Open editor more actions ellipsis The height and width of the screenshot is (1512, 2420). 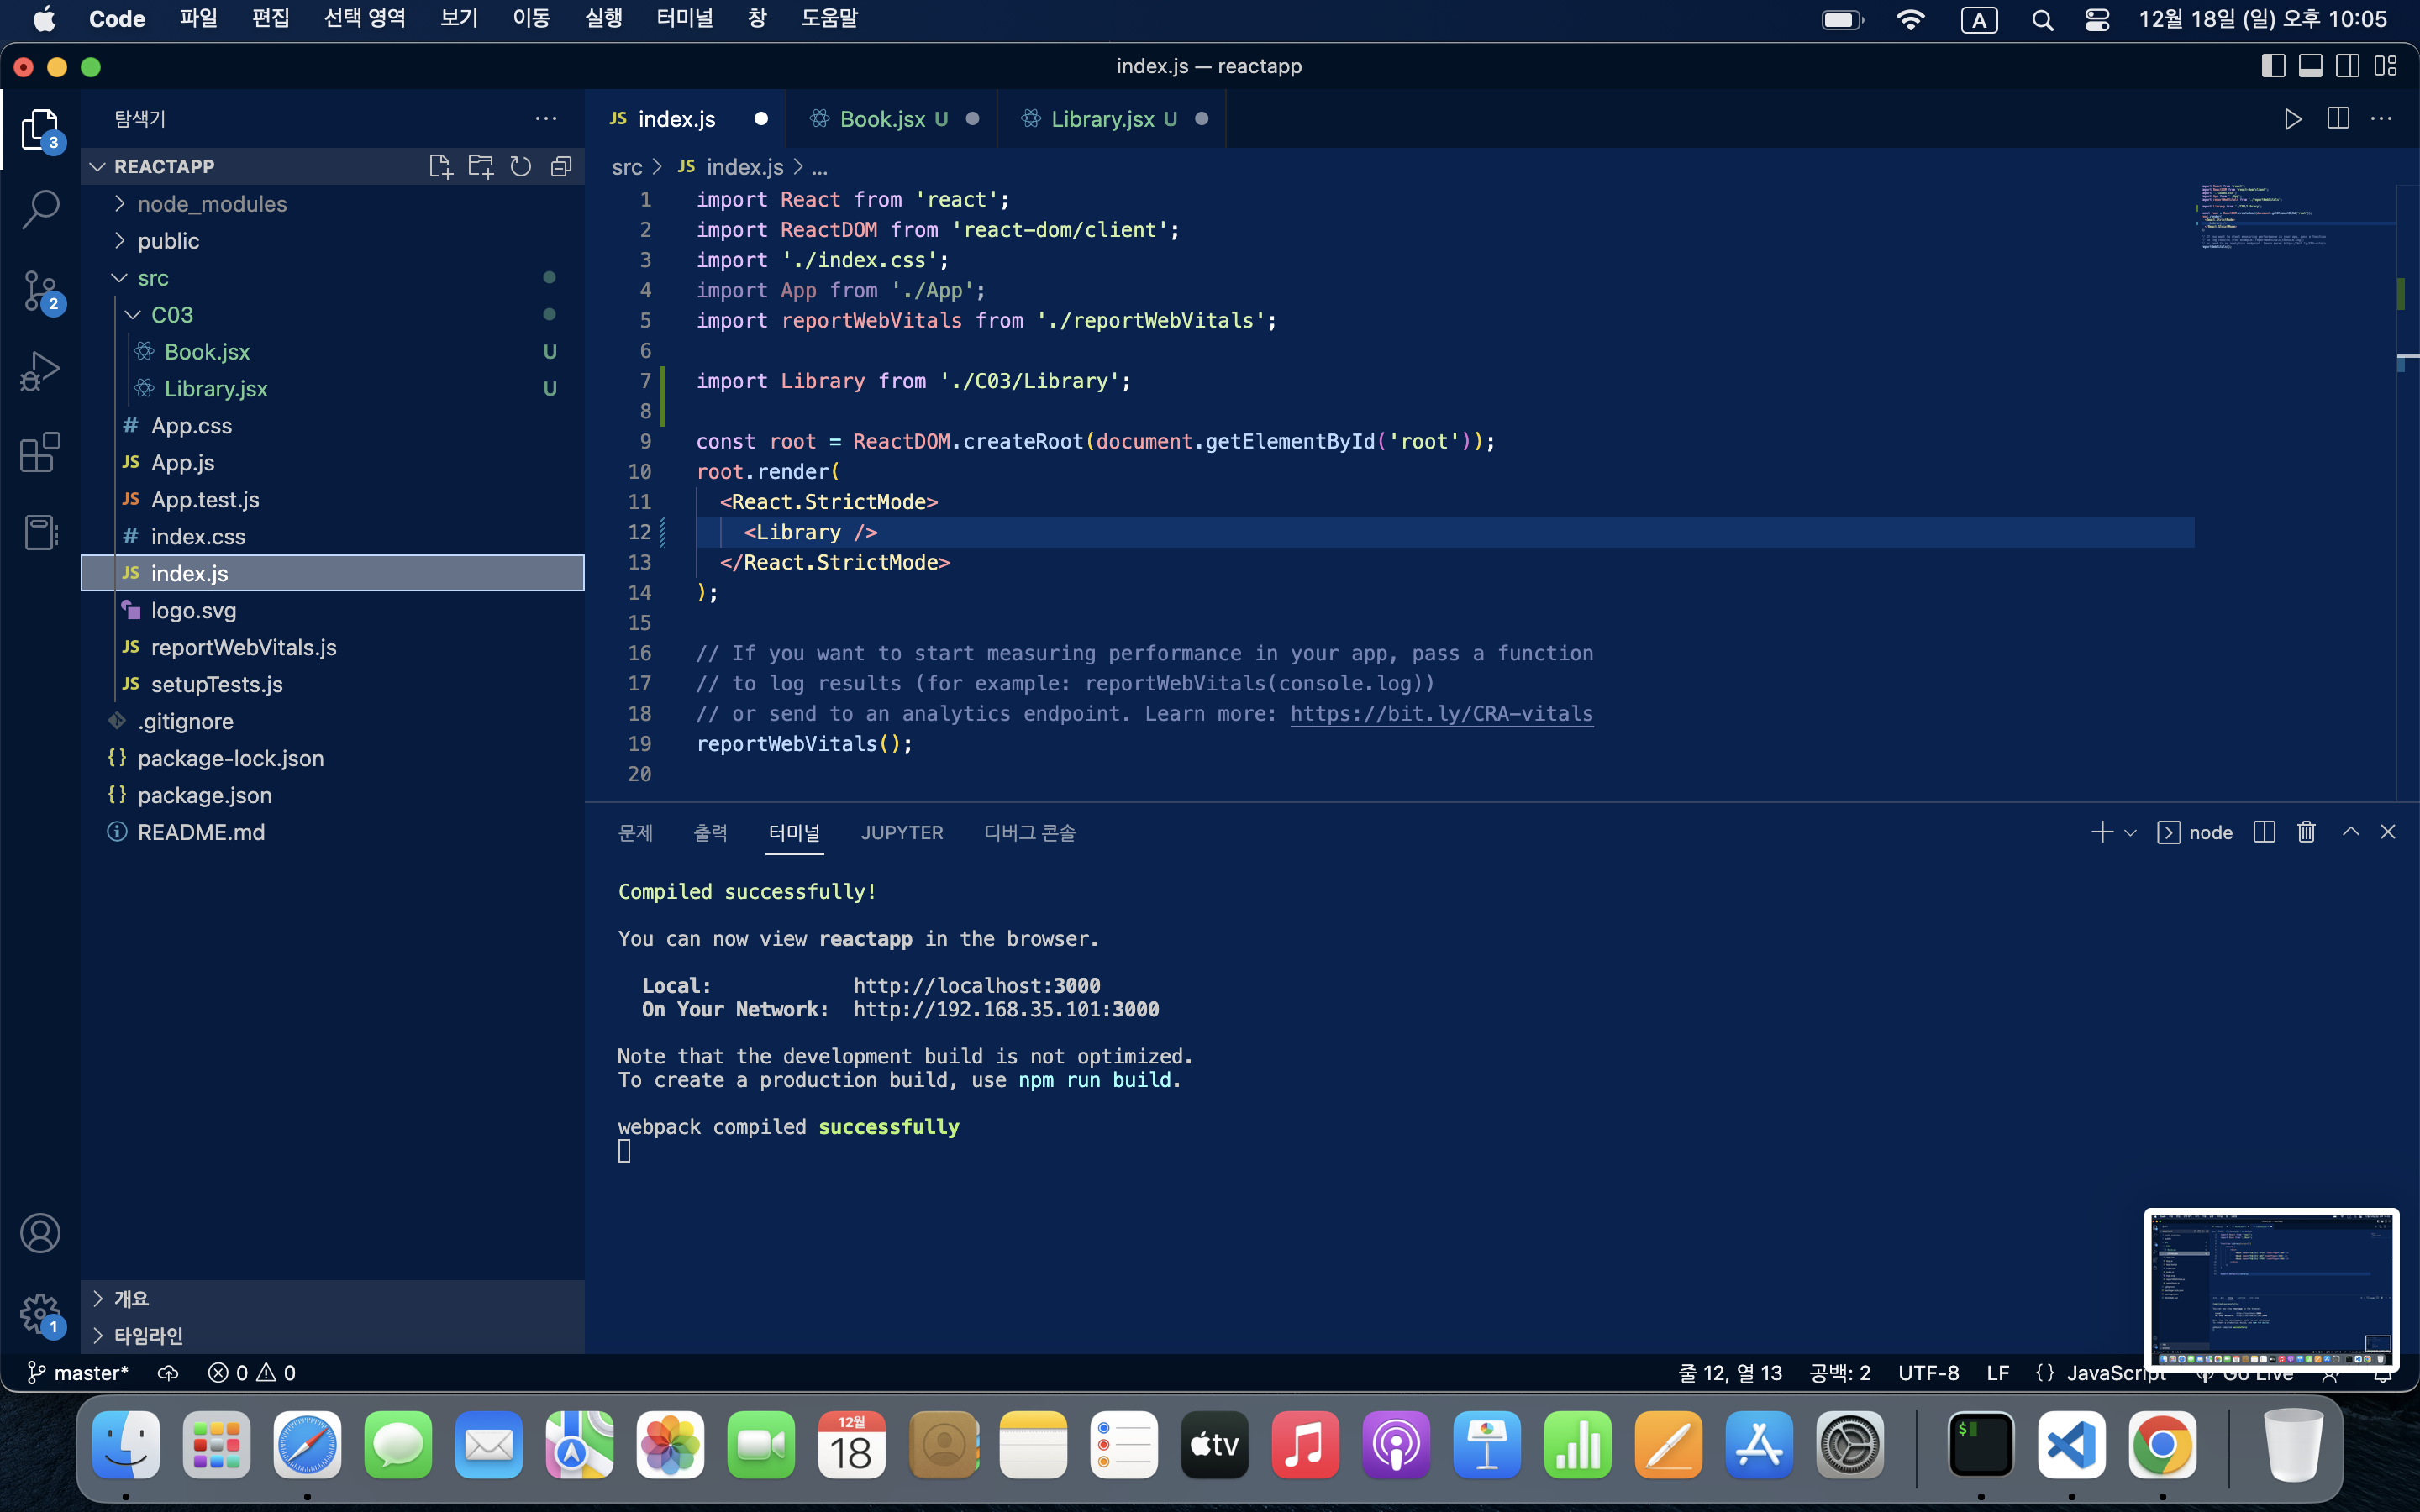[x=2382, y=119]
